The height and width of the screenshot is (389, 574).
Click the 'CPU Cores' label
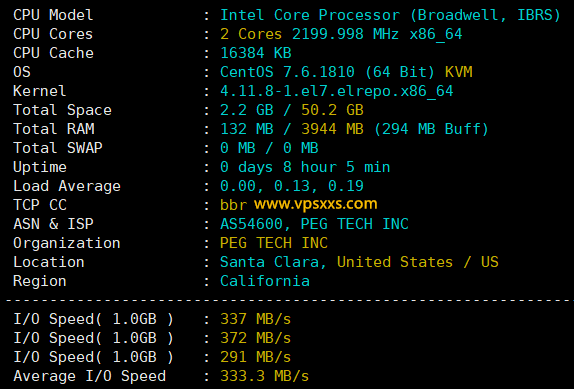pos(53,34)
